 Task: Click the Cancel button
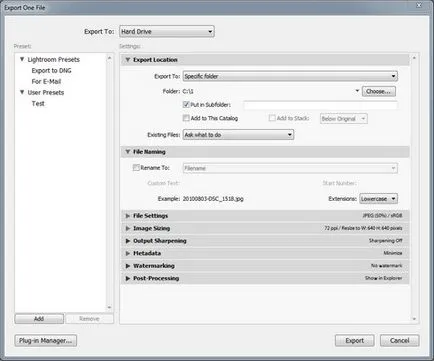400,341
